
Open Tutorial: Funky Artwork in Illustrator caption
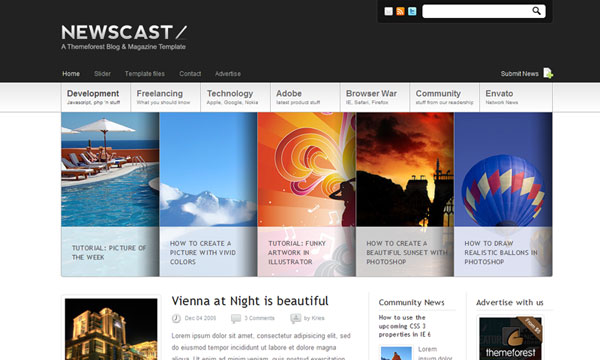pyautogui.click(x=297, y=252)
